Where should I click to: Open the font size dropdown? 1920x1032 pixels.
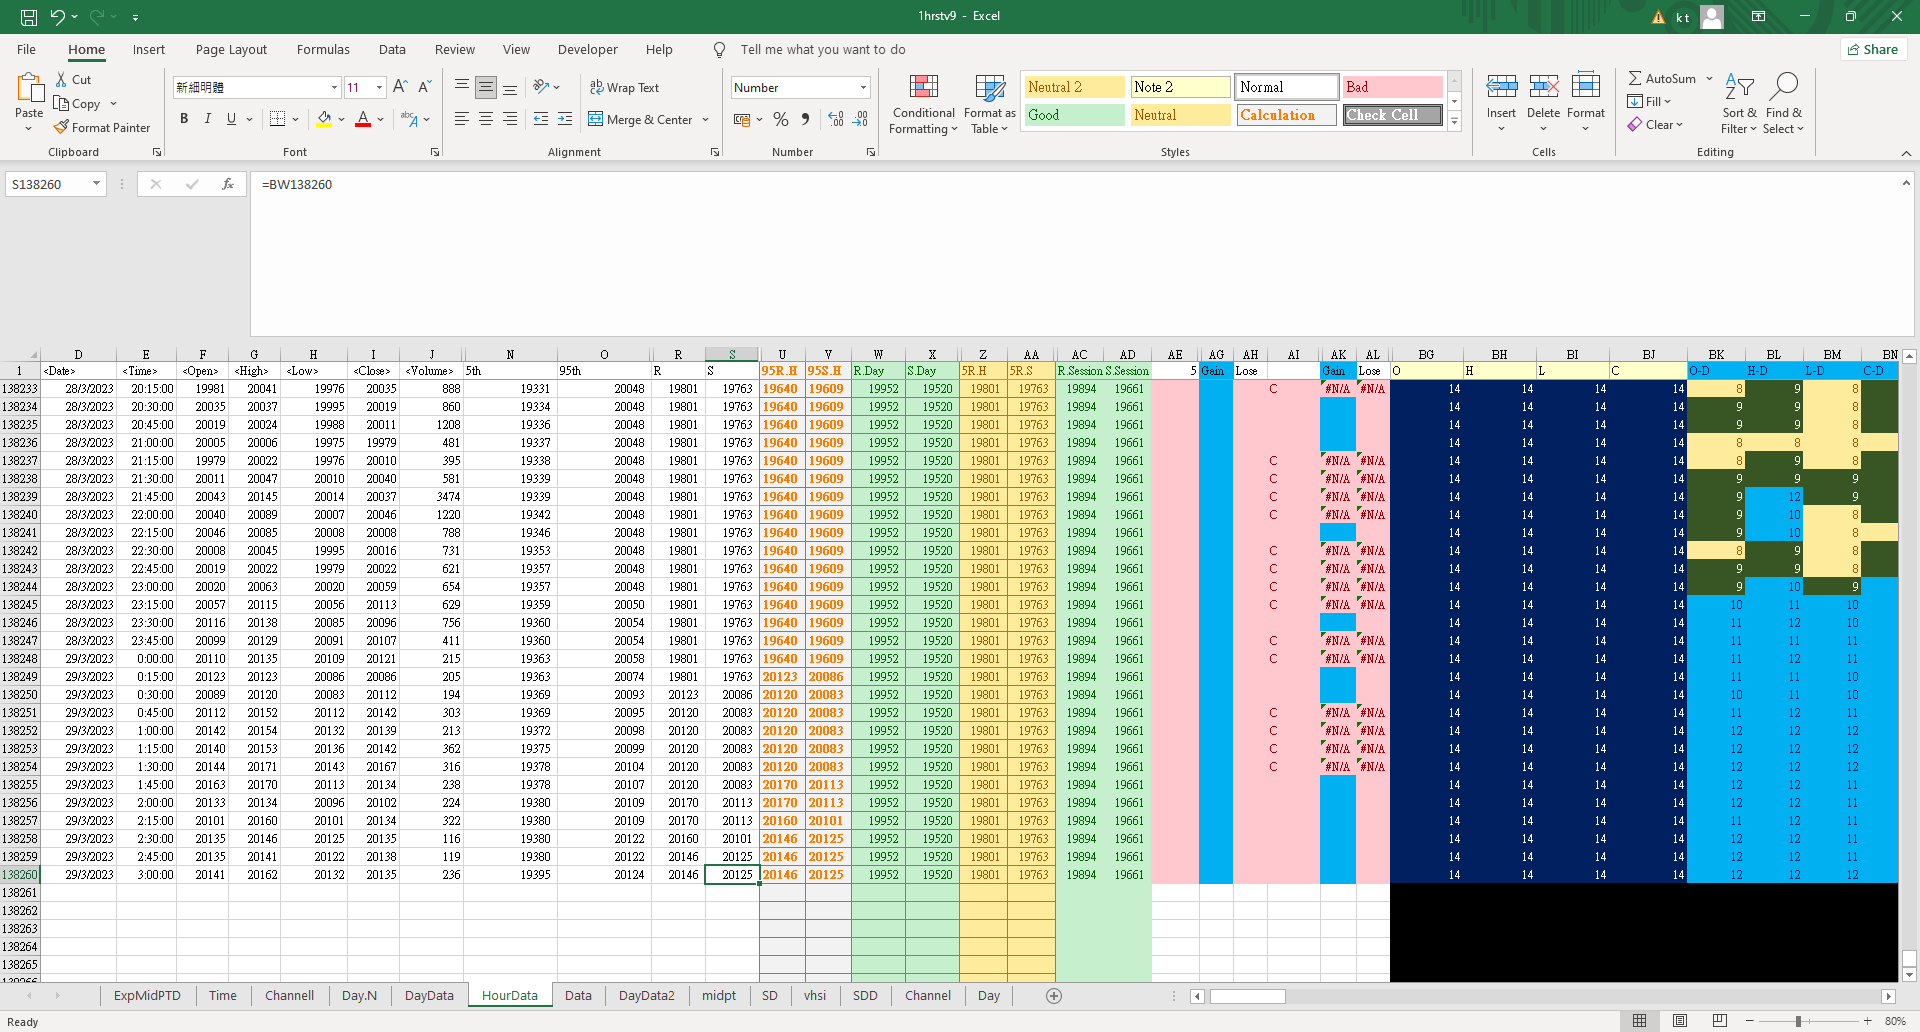(379, 88)
